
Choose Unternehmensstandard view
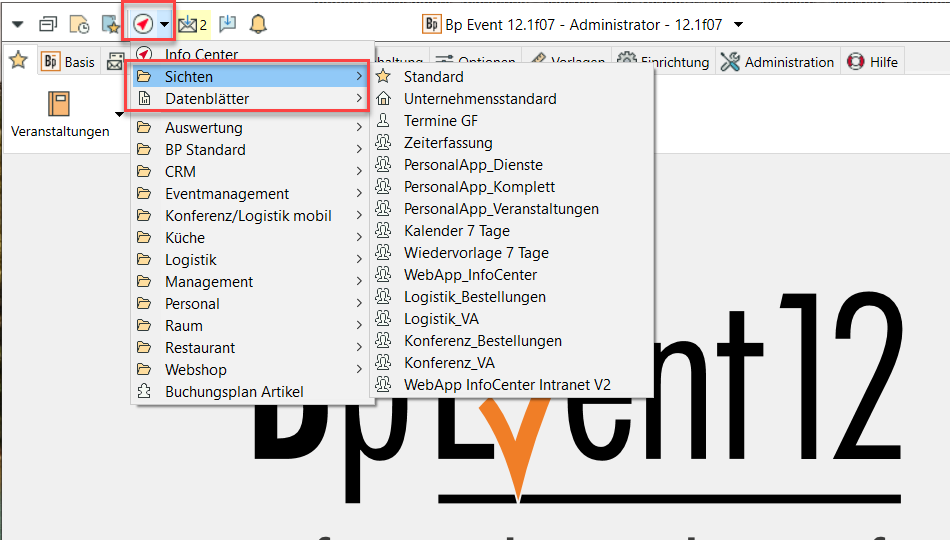point(480,99)
